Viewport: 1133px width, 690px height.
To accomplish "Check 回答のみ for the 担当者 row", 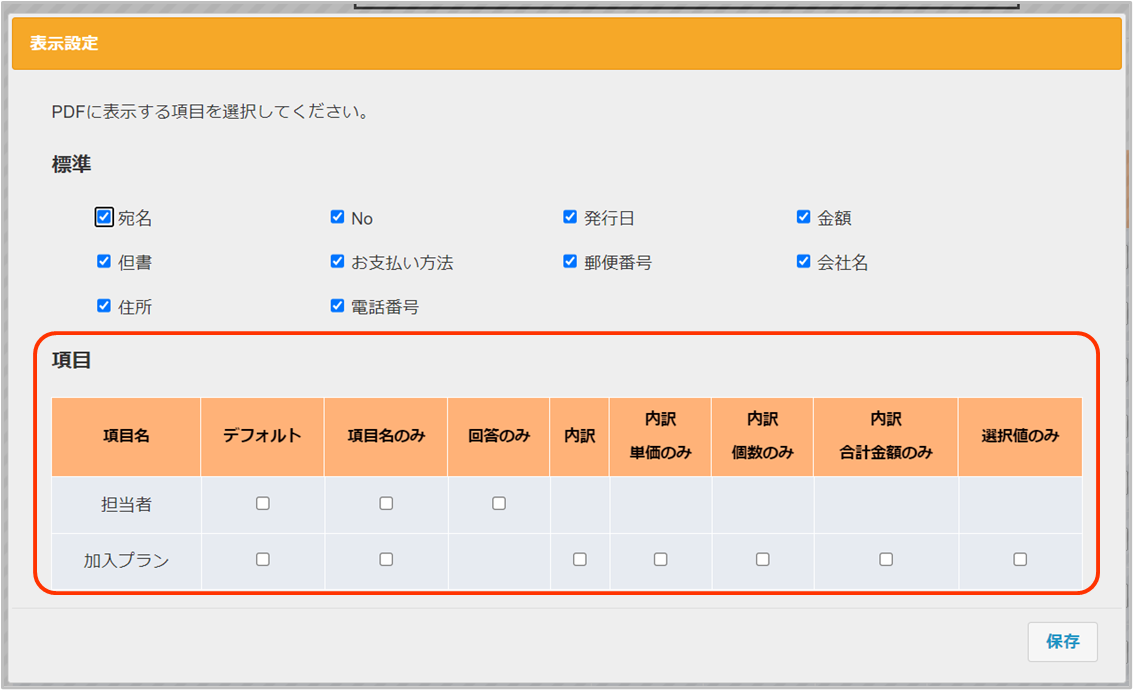I will coord(499,504).
